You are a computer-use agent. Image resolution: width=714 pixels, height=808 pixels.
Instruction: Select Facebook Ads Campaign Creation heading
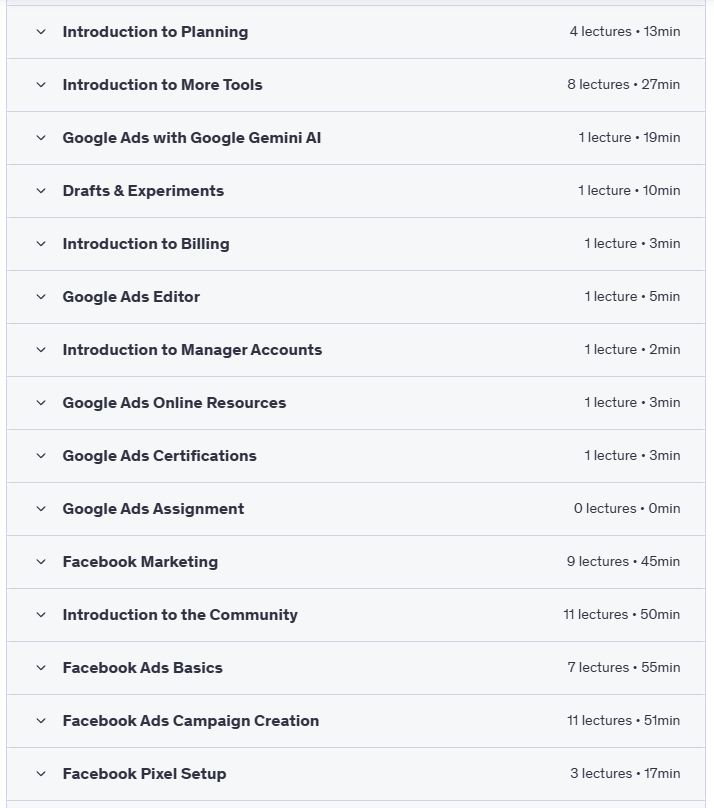coord(190,721)
